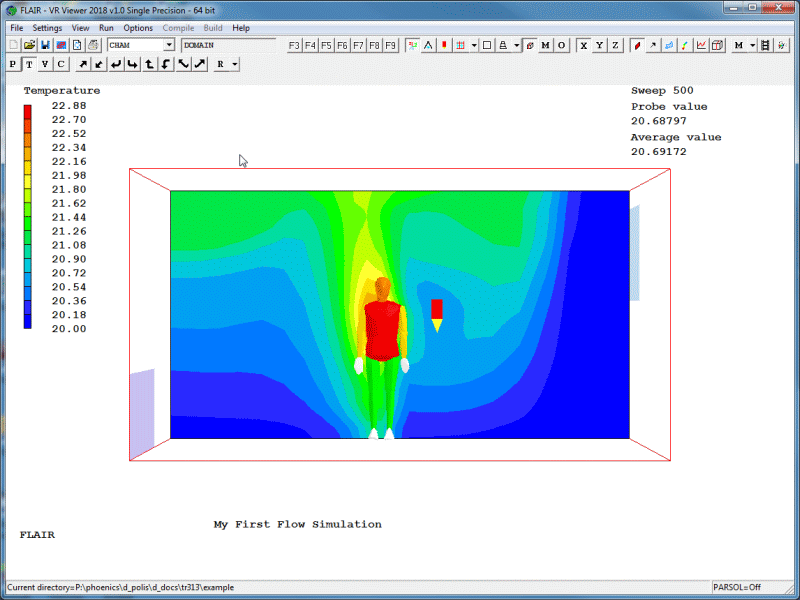The image size is (800, 600).
Task: Open the CHAM combo box dropdown
Action: click(x=168, y=45)
